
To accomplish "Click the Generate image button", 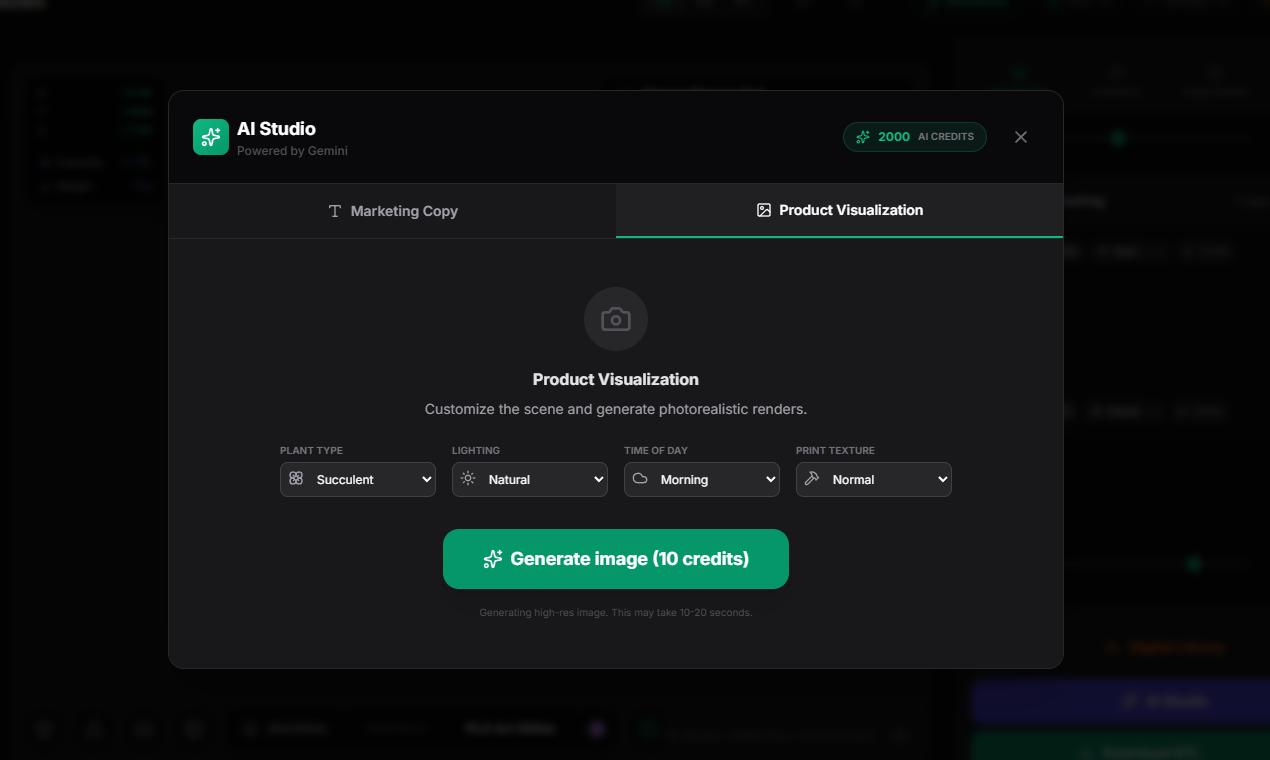I will pyautogui.click(x=615, y=559).
